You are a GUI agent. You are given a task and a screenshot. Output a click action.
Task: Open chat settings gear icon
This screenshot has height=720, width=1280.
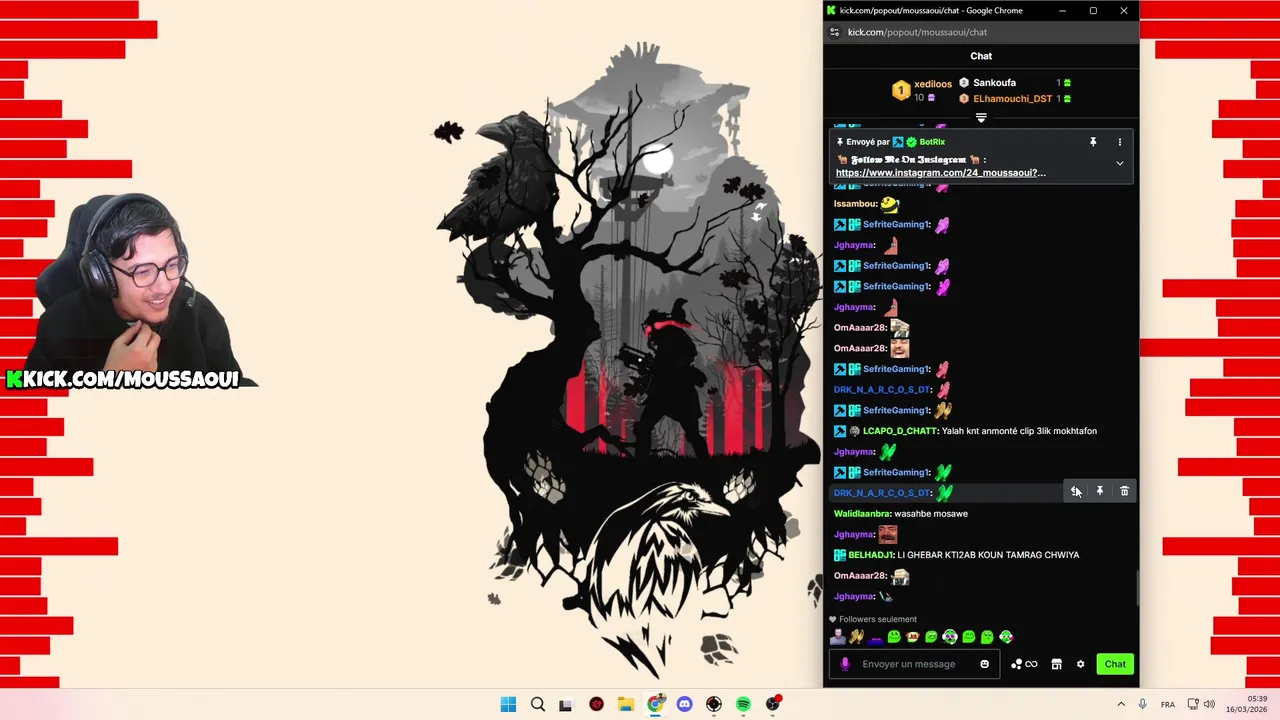[1080, 664]
